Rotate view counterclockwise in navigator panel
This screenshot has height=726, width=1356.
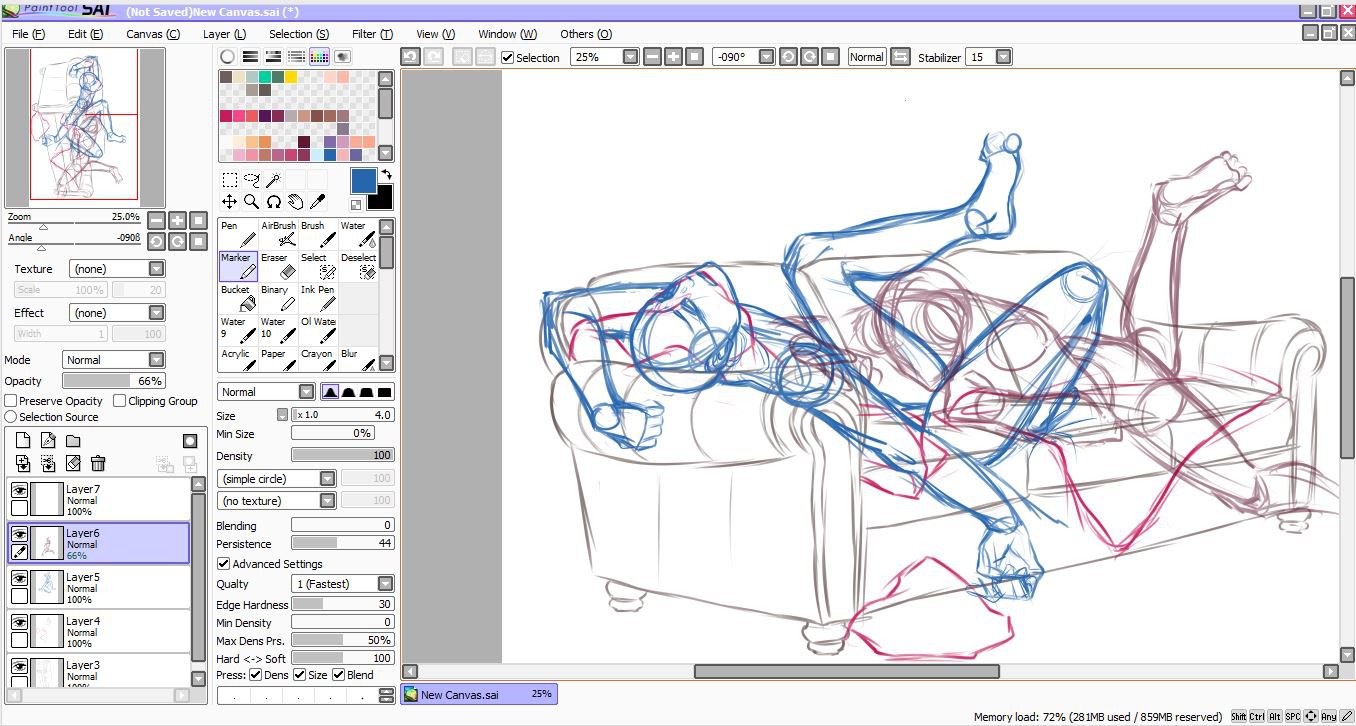157,241
